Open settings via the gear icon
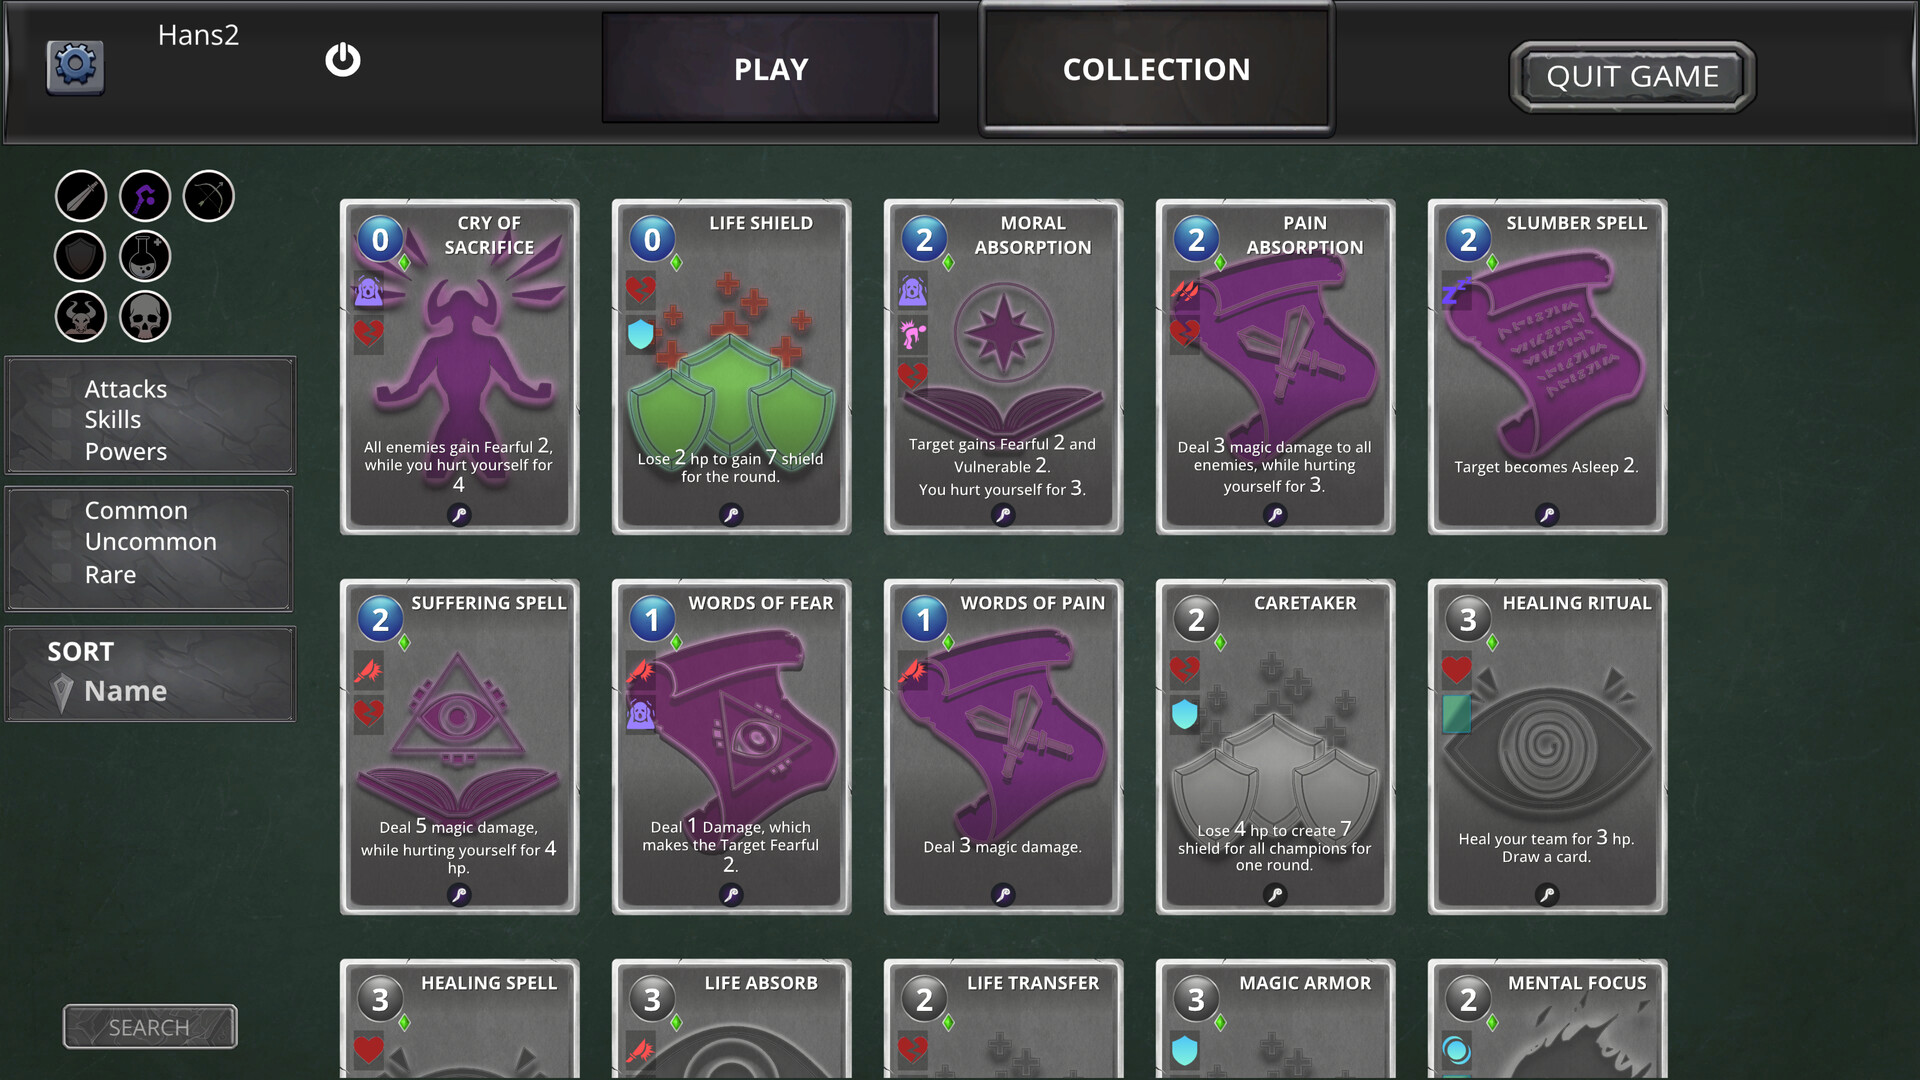 pyautogui.click(x=75, y=66)
